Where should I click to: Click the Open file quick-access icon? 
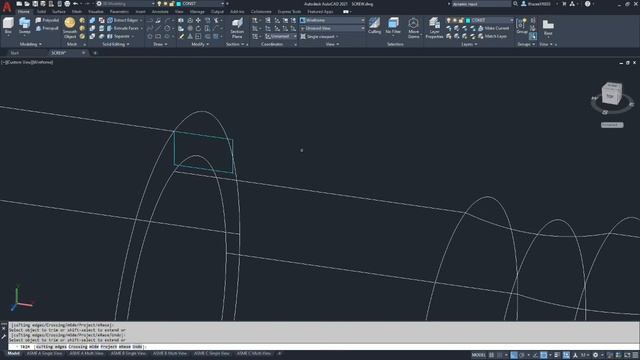(27, 4)
